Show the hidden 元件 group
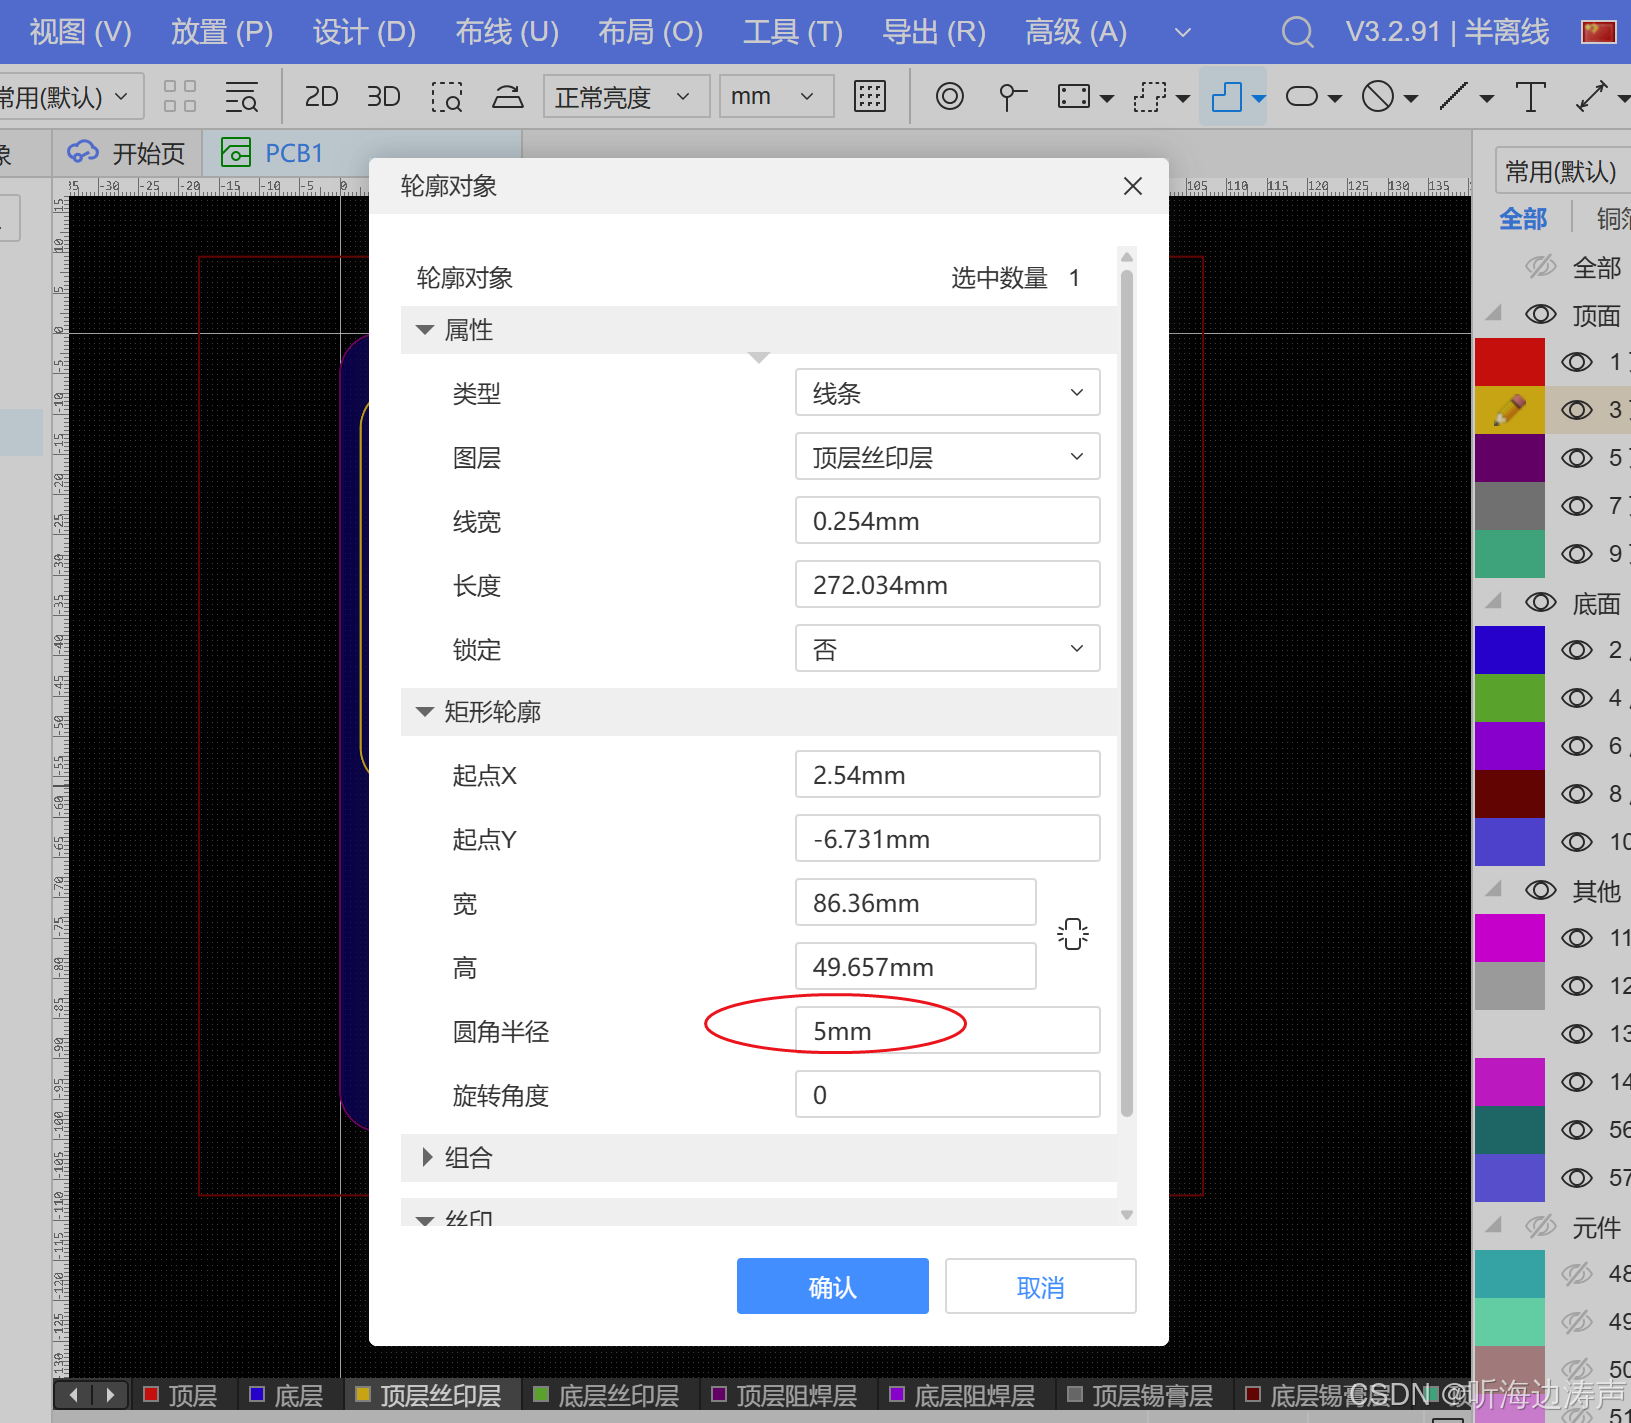This screenshot has height=1423, width=1631. click(1541, 1226)
